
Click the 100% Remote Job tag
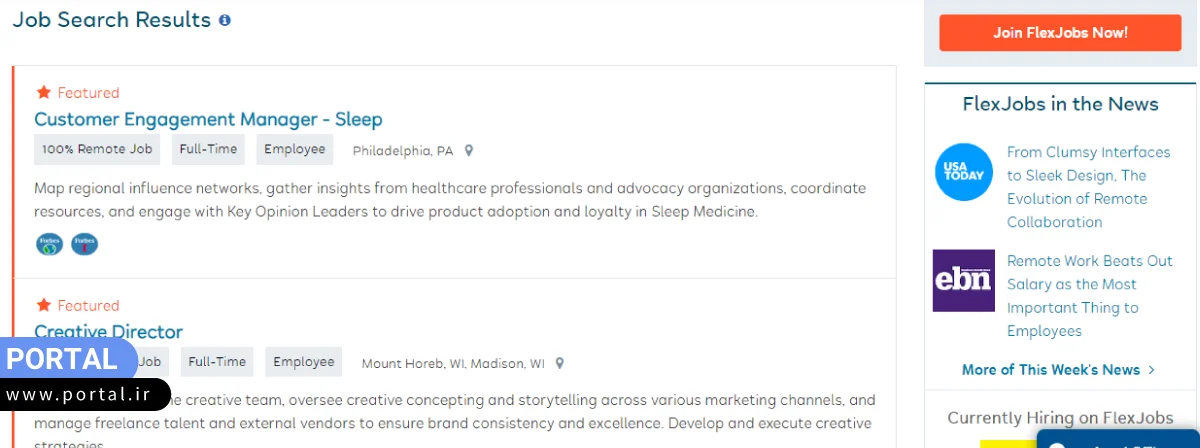click(x=97, y=150)
